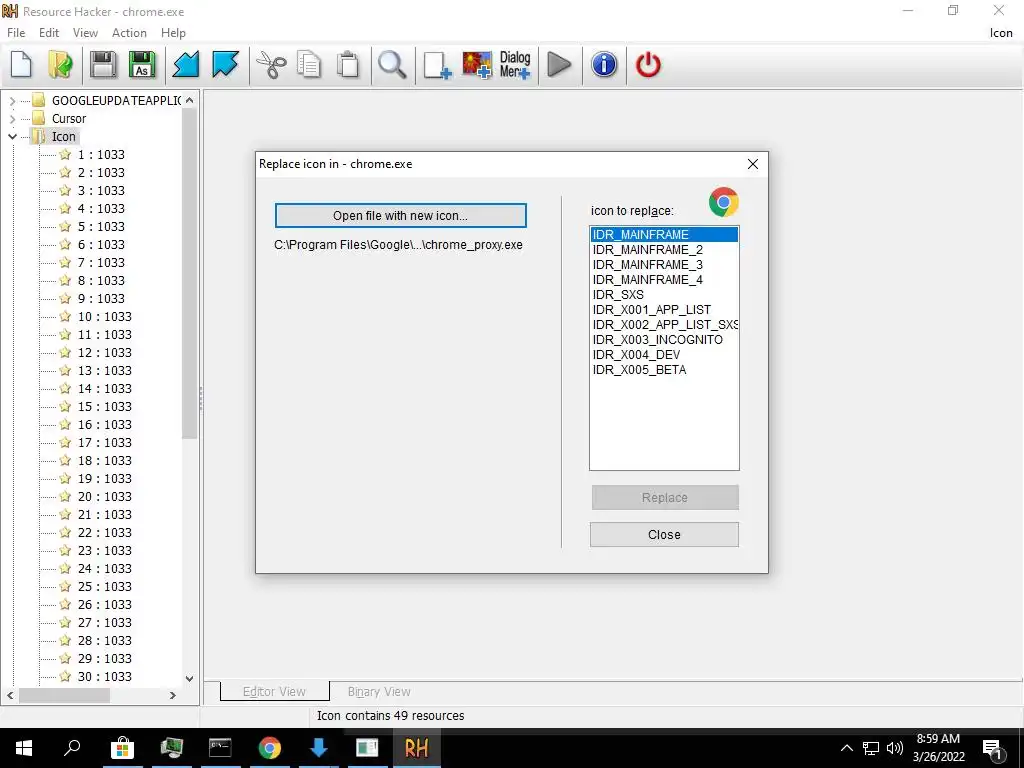Open taskbar search magnifier
The width and height of the screenshot is (1024, 768).
pyautogui.click(x=72, y=748)
